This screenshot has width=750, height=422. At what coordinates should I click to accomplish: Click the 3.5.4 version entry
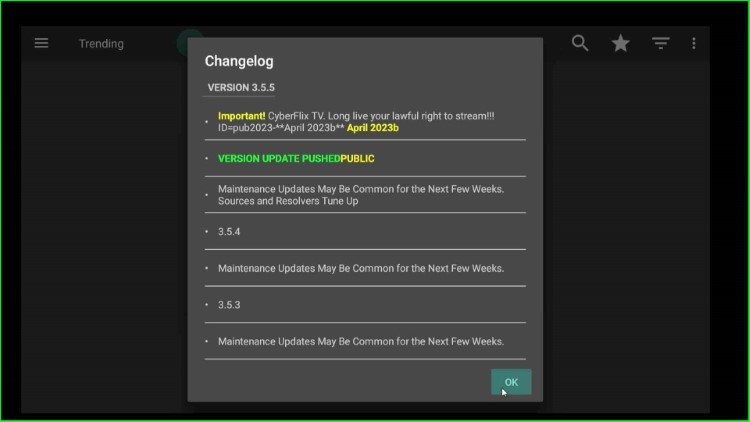pos(229,232)
